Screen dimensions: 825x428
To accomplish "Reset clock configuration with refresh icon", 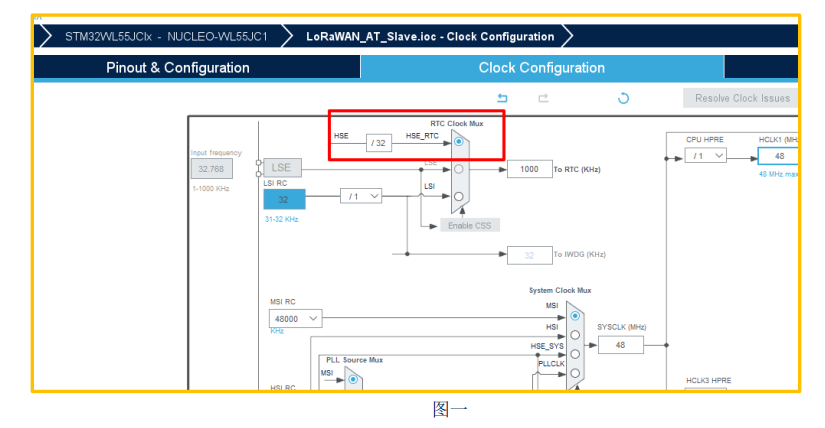I will pos(623,98).
